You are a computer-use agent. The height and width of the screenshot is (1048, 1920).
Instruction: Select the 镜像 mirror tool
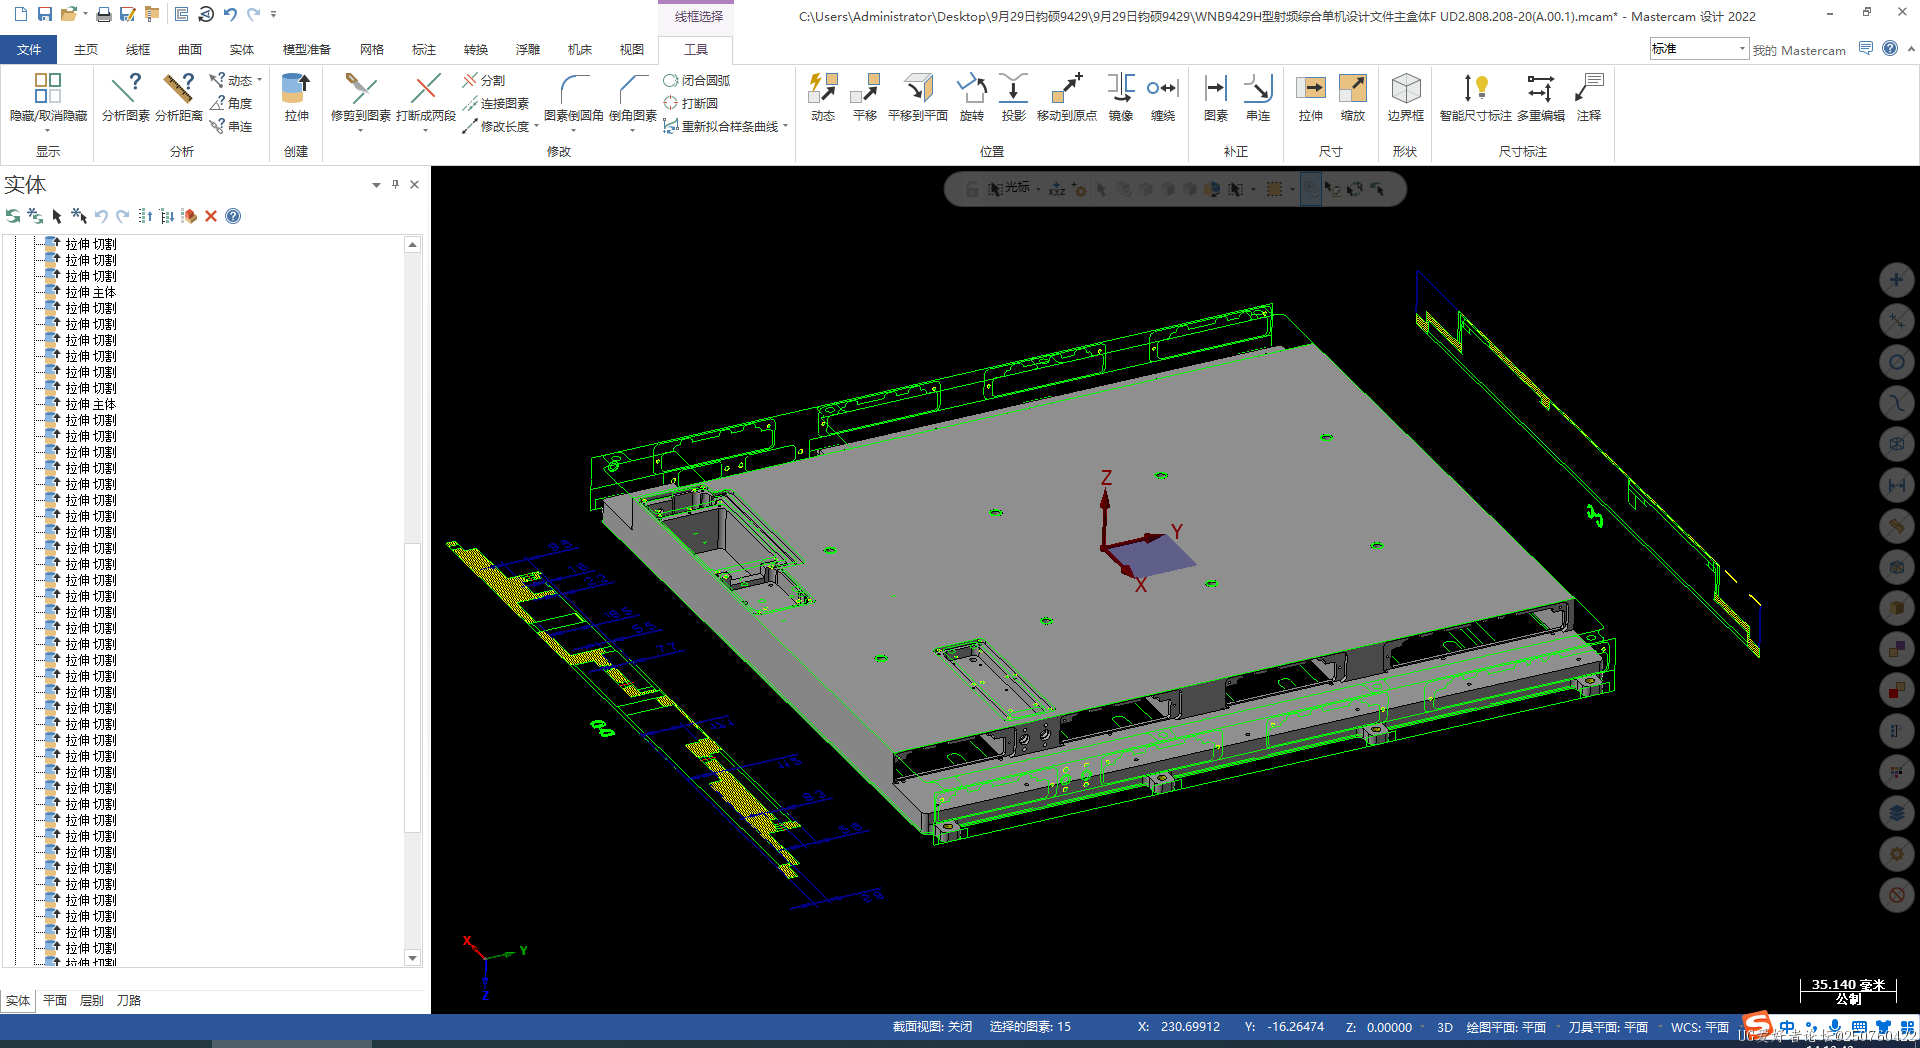pos(1121,97)
